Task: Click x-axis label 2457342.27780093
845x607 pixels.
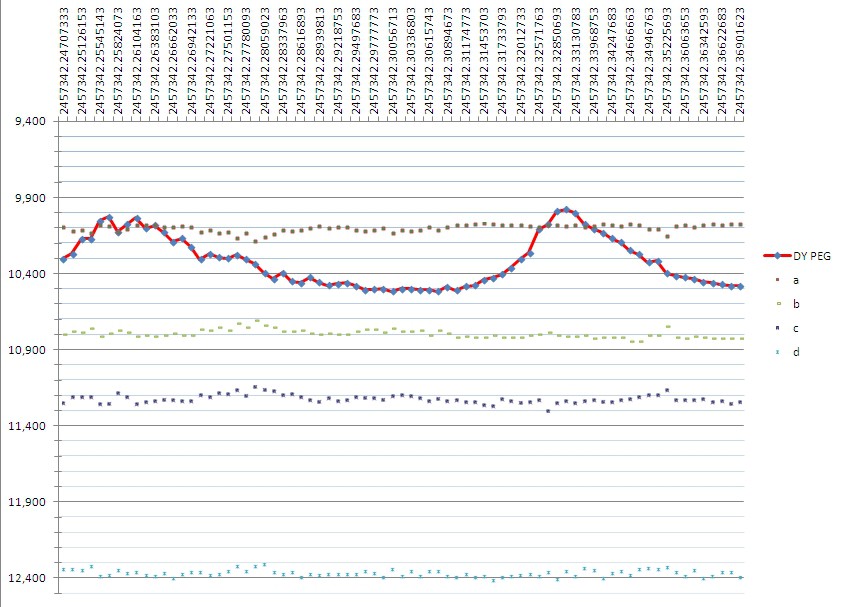Action: pyautogui.click(x=247, y=61)
